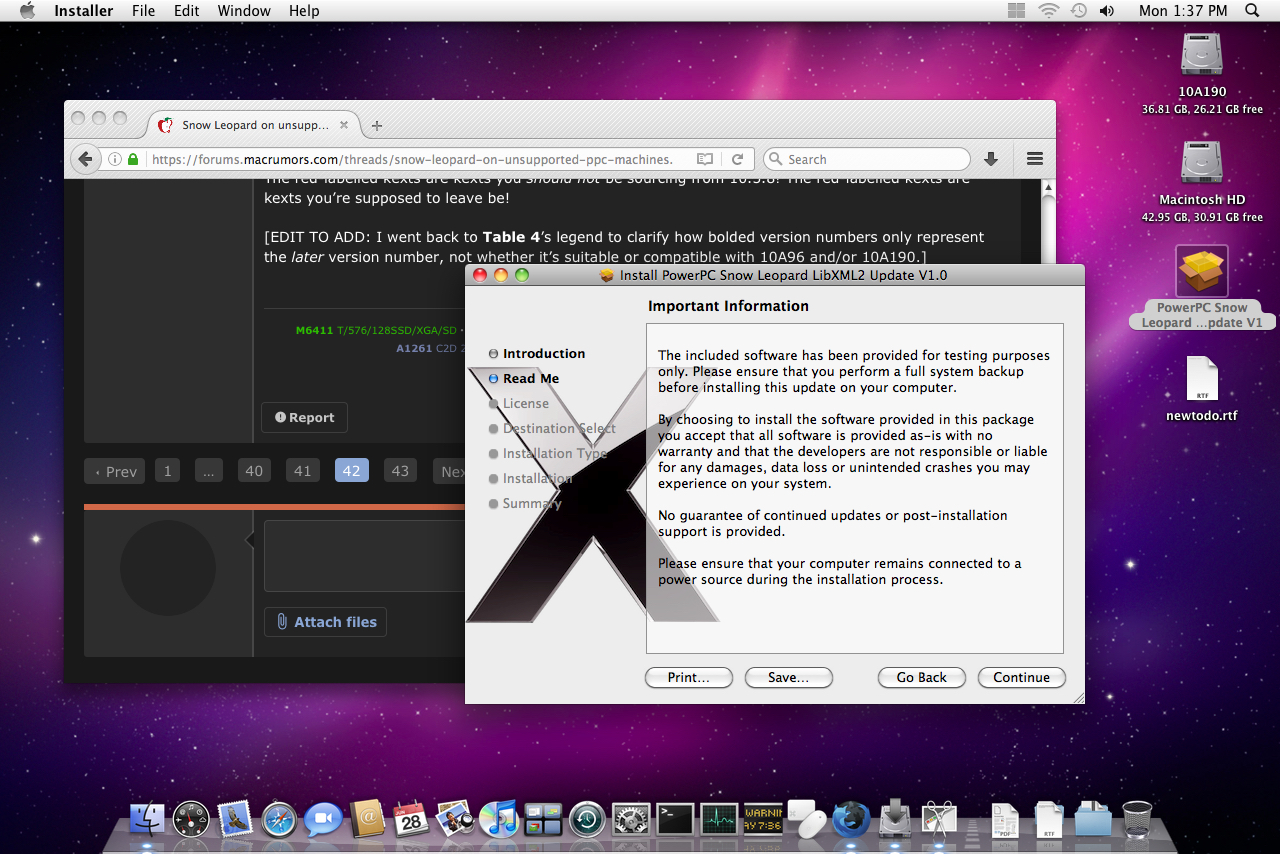Click the browser URL address field
The height and width of the screenshot is (854, 1280).
[x=412, y=159]
